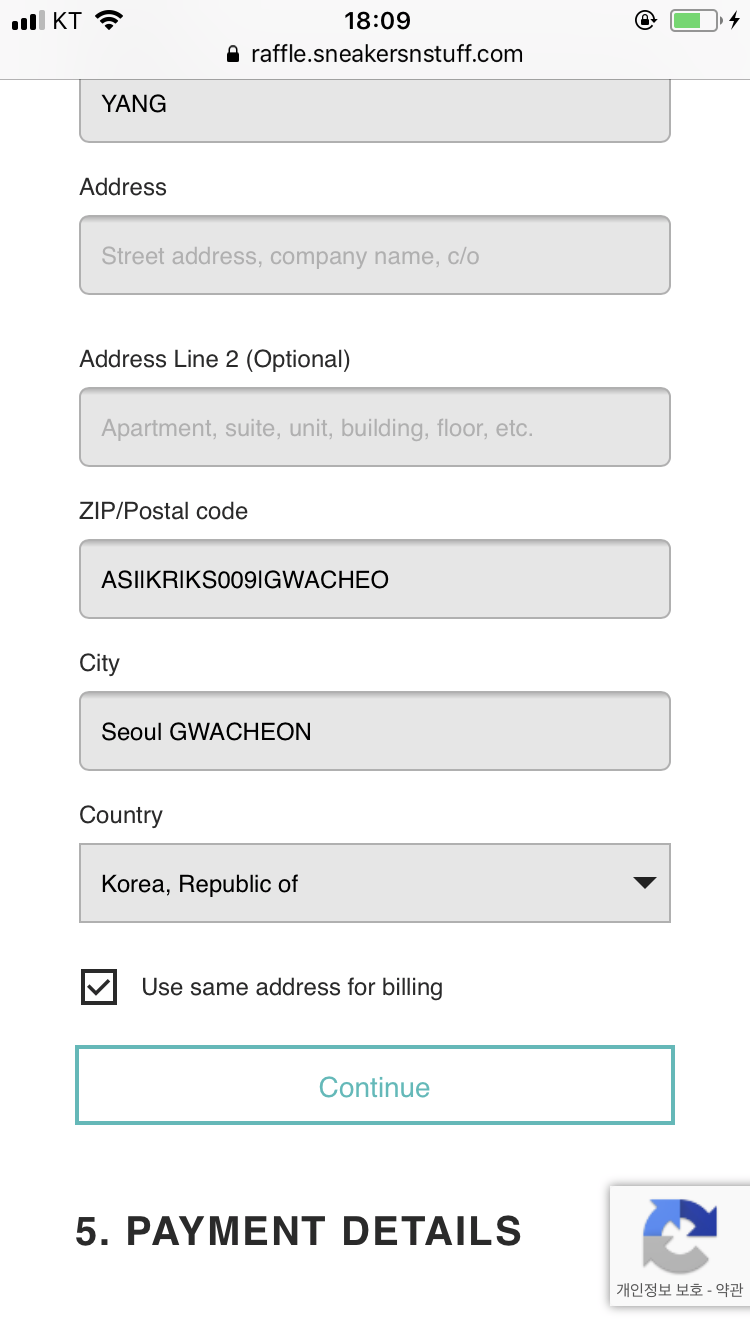
Task: Tap the Continue button
Action: point(375,1086)
